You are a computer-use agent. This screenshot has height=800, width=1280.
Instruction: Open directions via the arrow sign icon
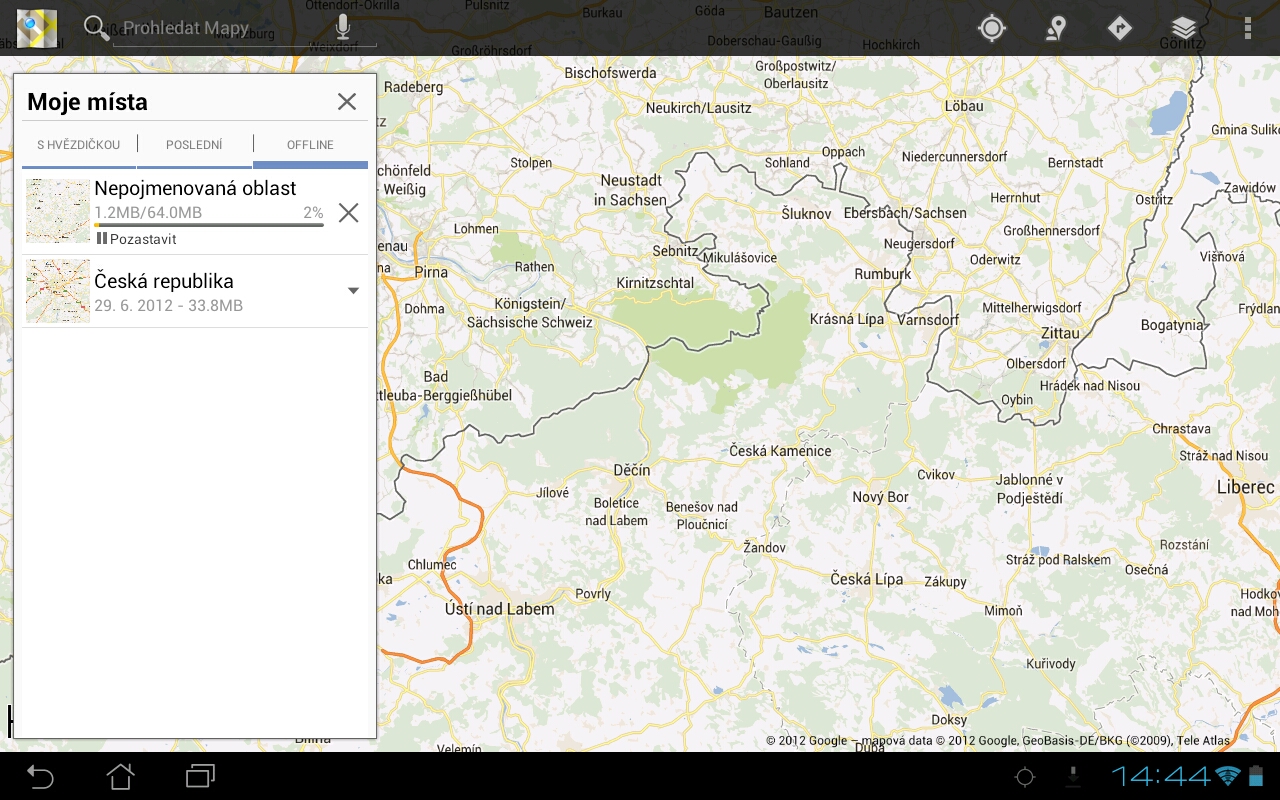[1119, 28]
